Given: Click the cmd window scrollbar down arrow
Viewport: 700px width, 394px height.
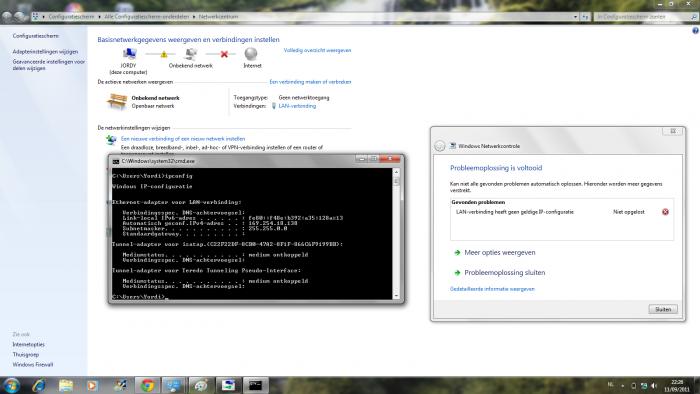Looking at the screenshot, I should (396, 296).
